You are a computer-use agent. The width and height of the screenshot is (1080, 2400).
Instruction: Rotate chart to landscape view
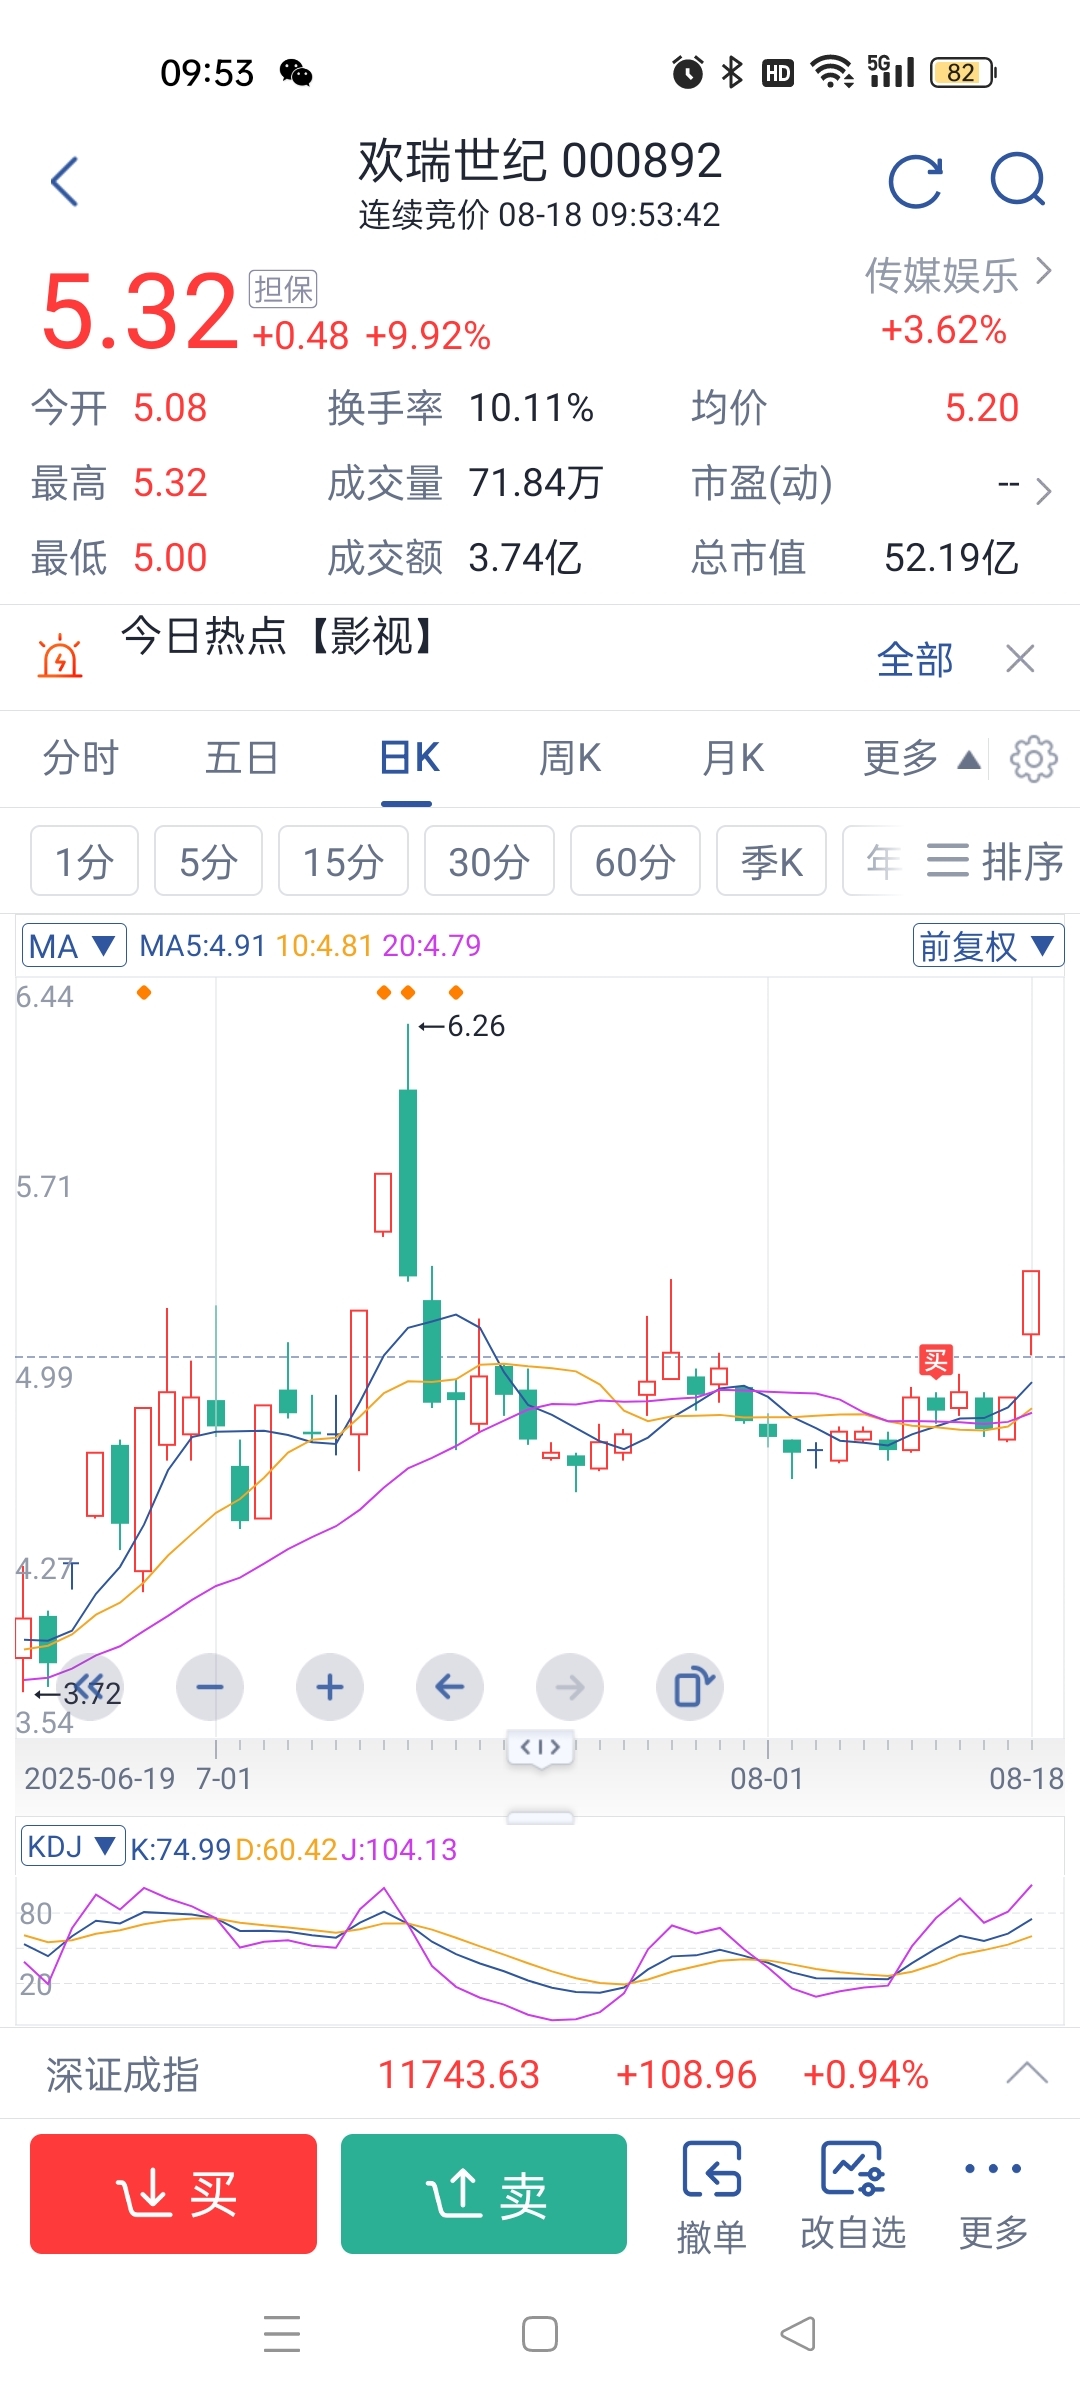click(690, 1688)
